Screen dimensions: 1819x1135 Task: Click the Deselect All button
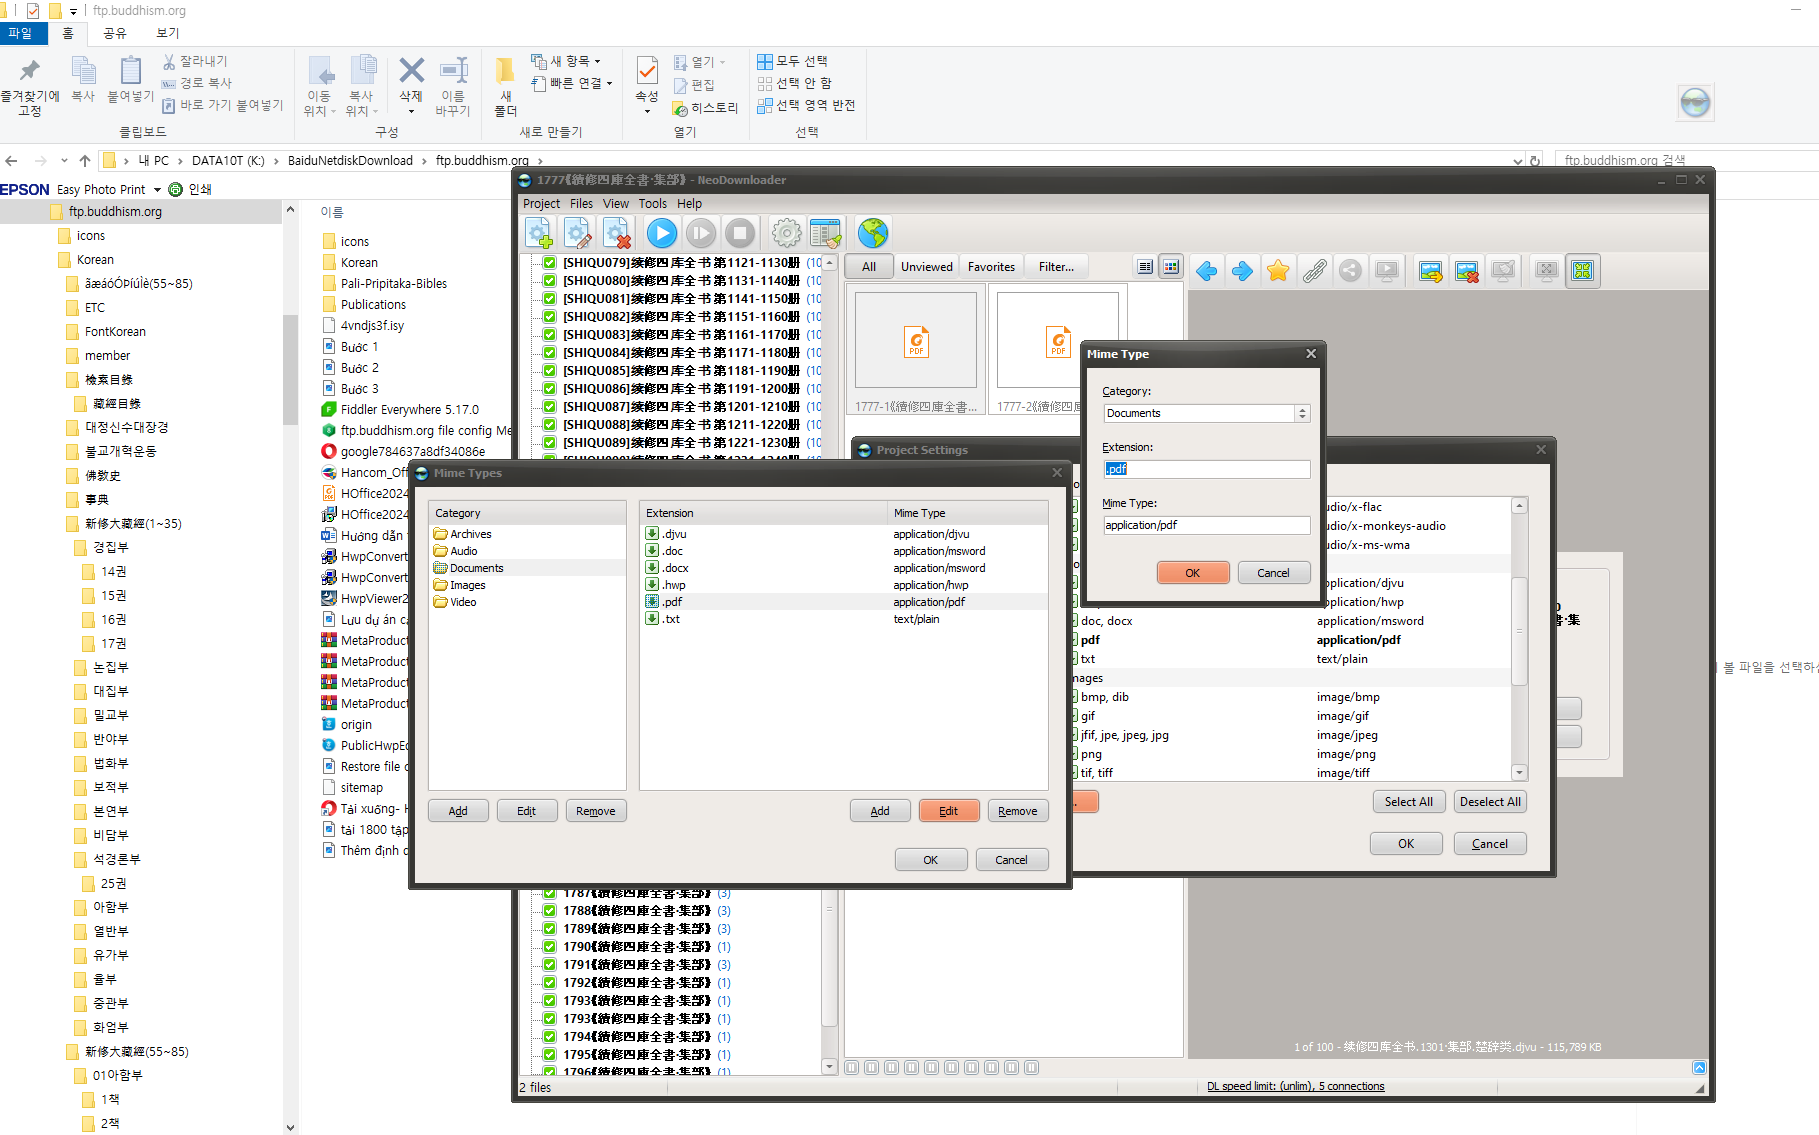[x=1489, y=802]
